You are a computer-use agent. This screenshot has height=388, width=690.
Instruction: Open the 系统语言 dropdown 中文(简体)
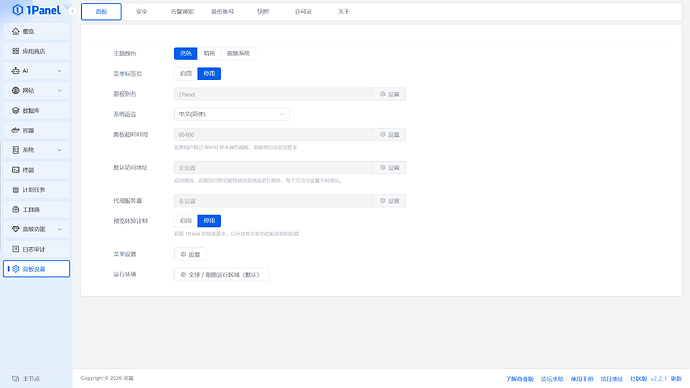[232, 114]
